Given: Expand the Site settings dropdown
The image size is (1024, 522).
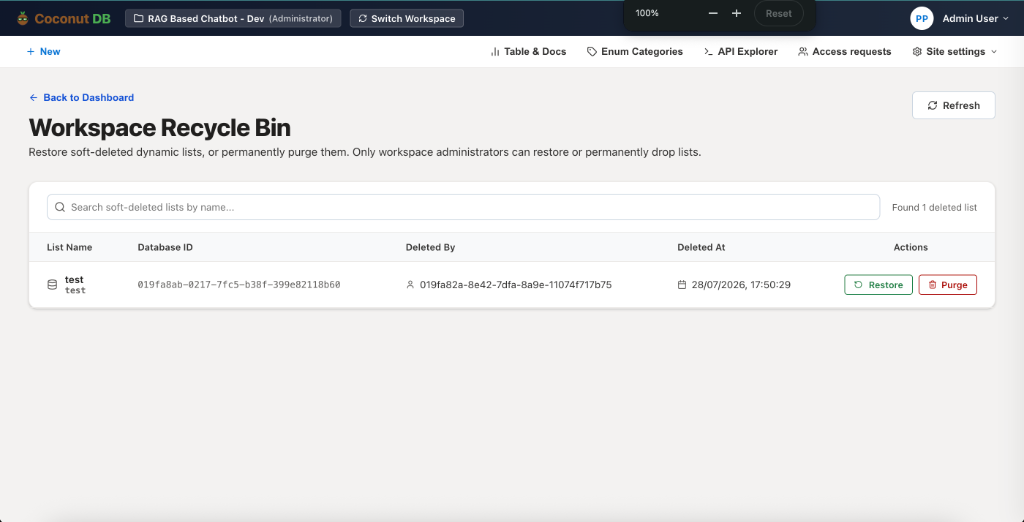Looking at the screenshot, I should tap(955, 52).
